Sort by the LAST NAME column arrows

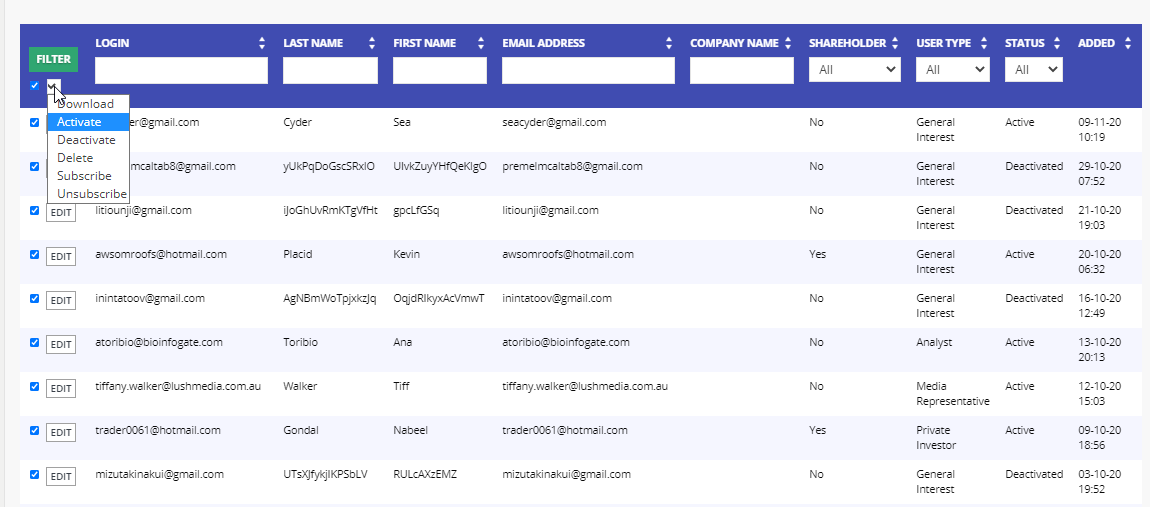click(372, 43)
